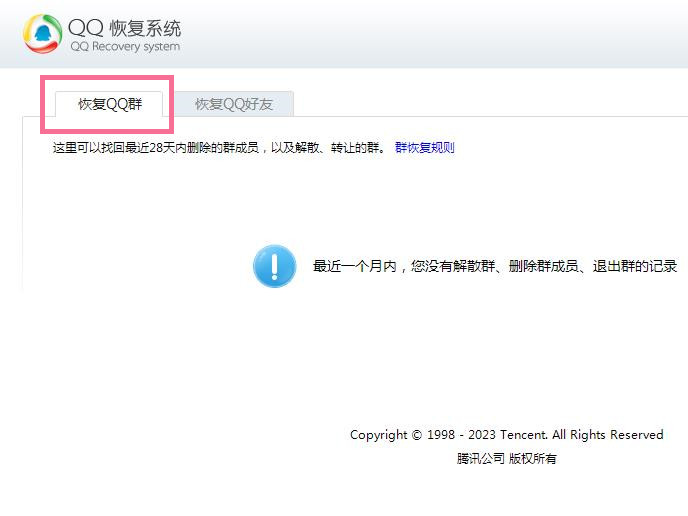Click the QQ penguin logo icon
688x516 pixels.
(43, 34)
